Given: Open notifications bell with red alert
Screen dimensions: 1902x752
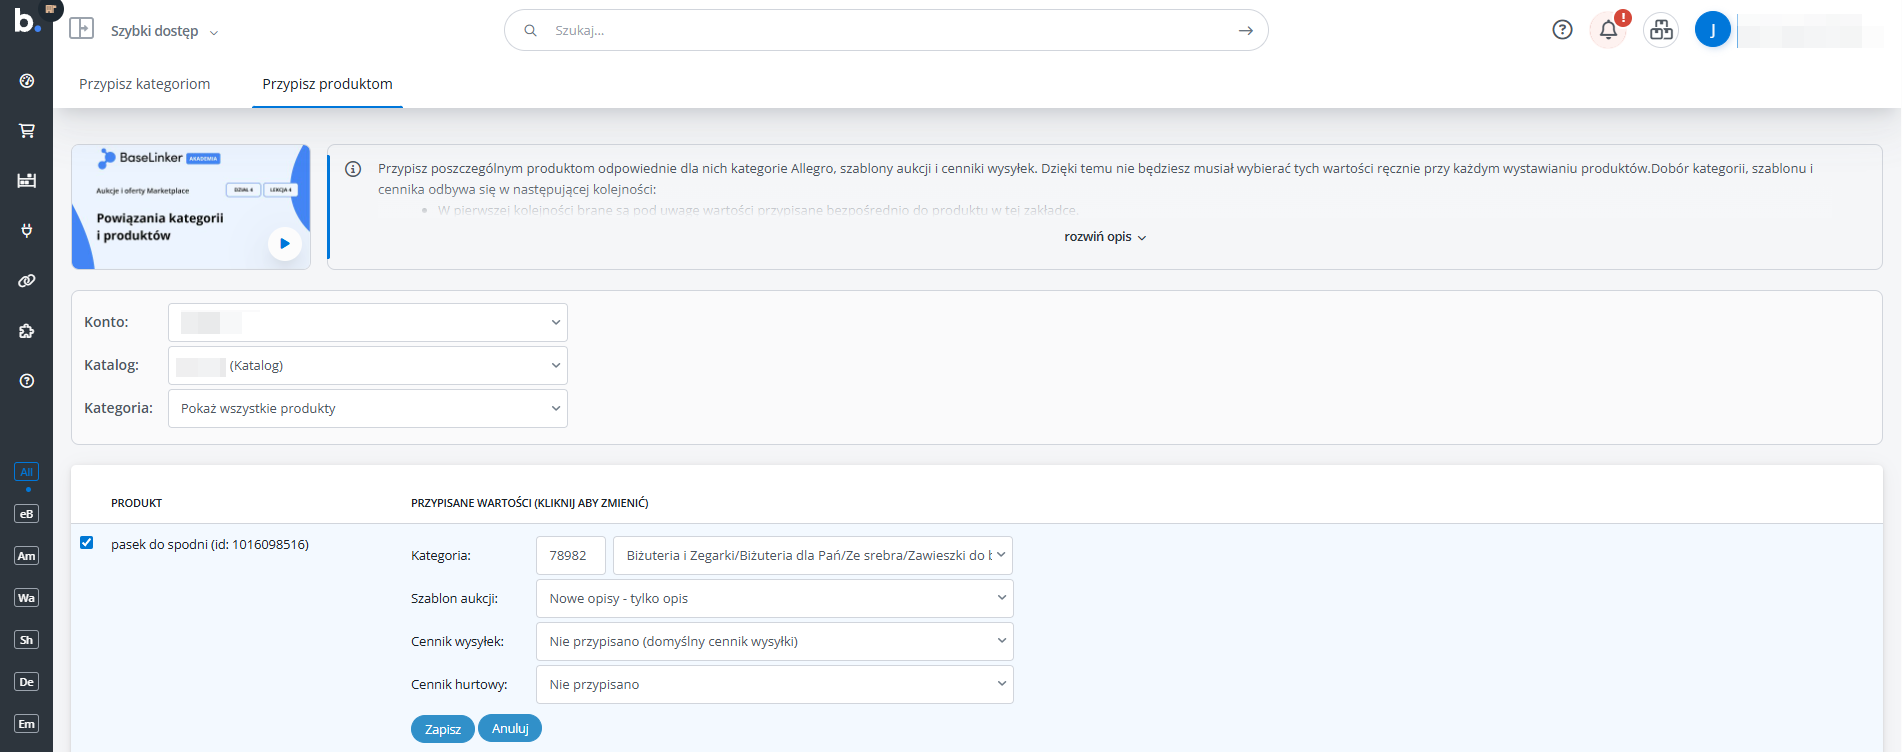Looking at the screenshot, I should (x=1608, y=30).
